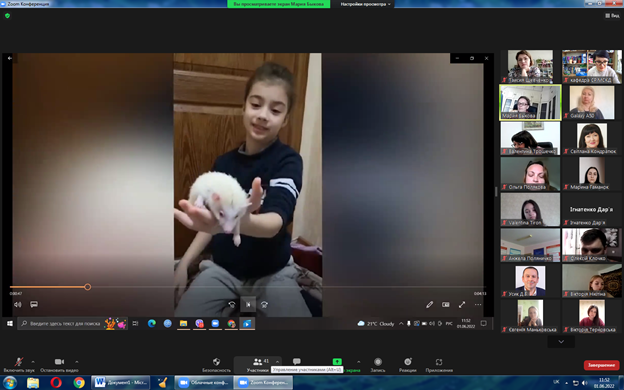Unmute microphone with Включить звук button
The width and height of the screenshot is (624, 390).
[19, 365]
